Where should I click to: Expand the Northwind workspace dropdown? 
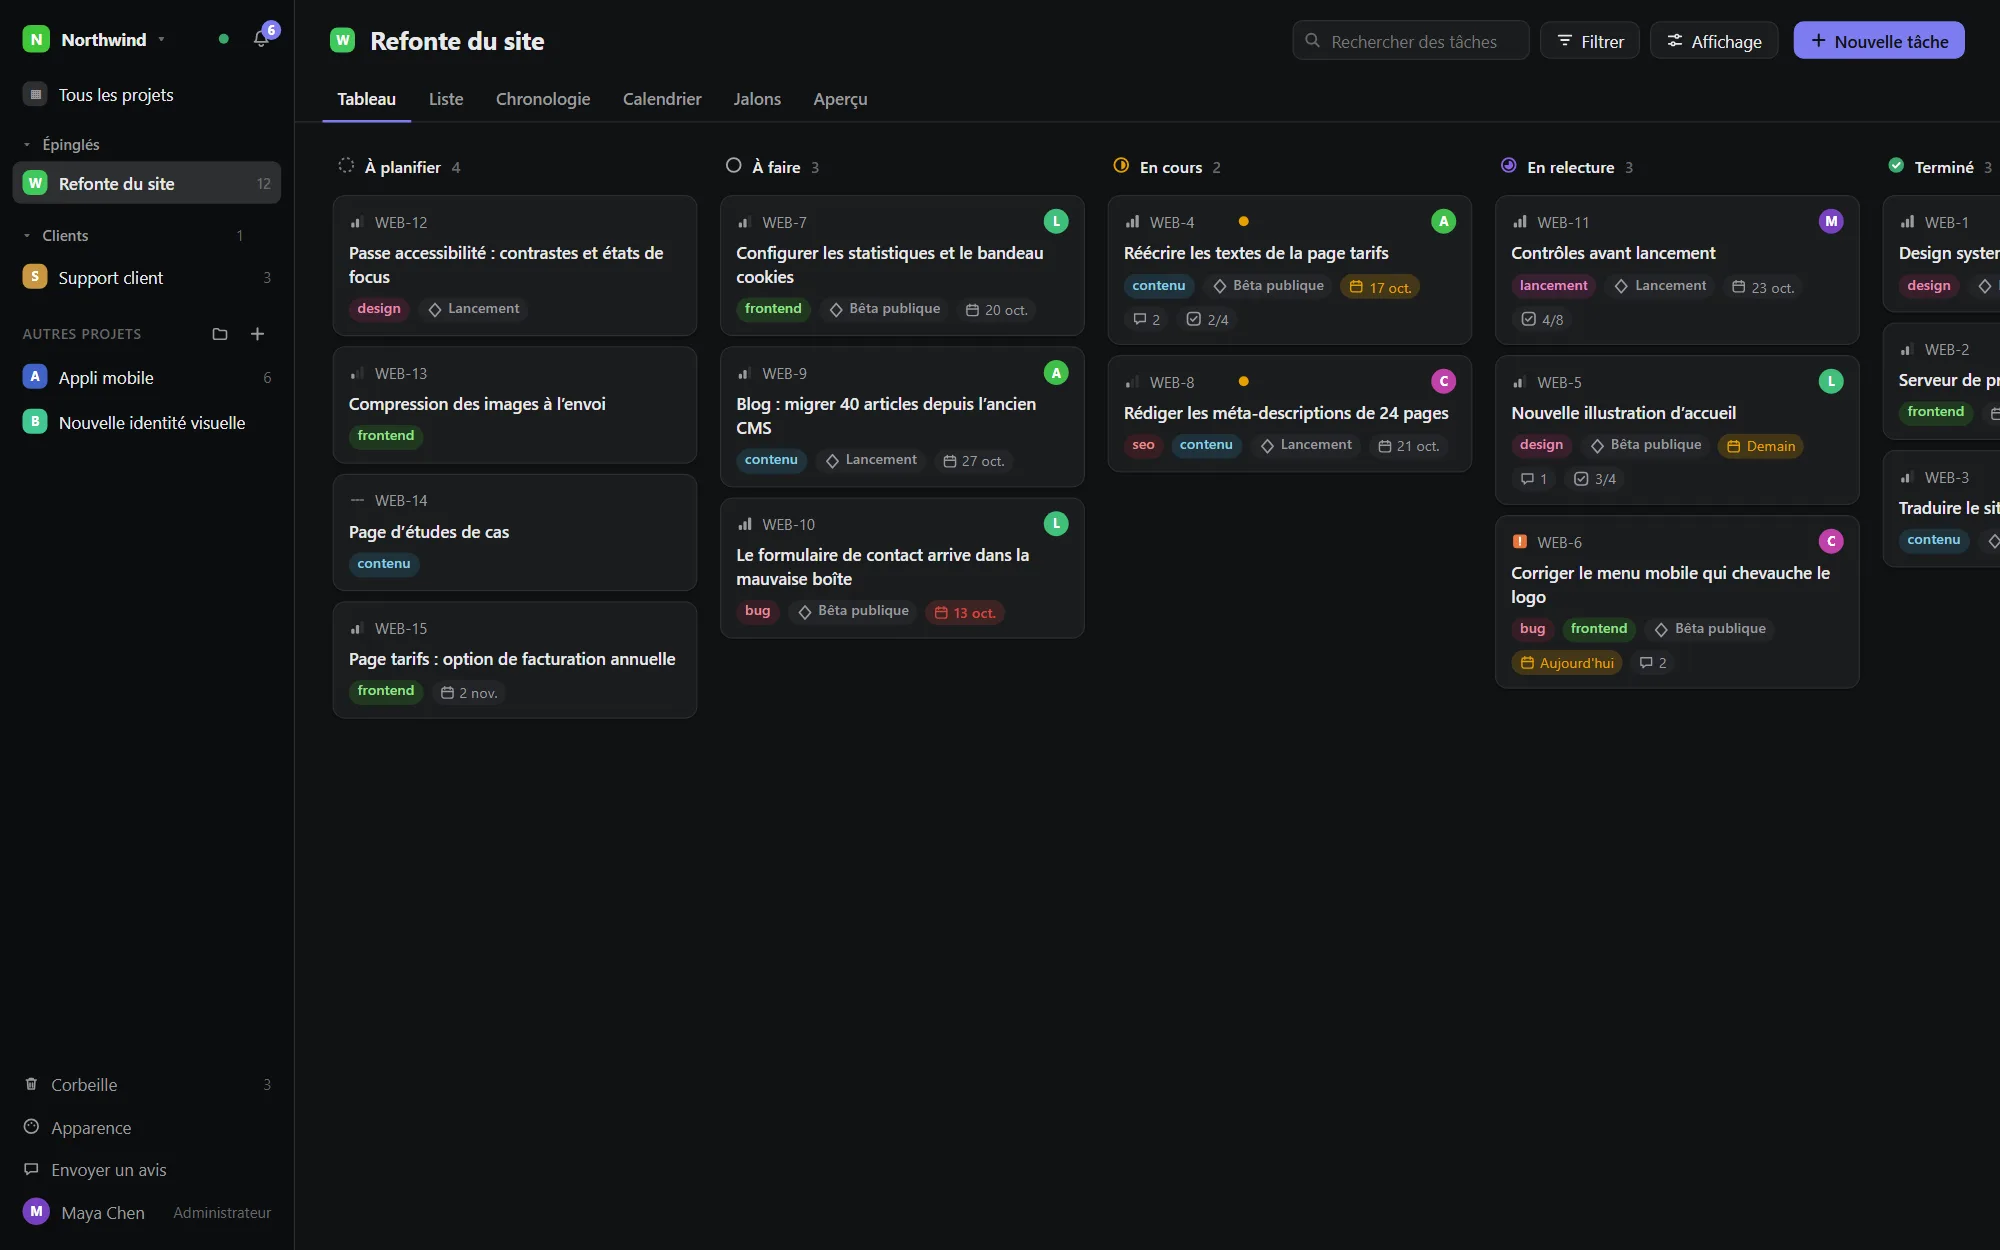tap(96, 39)
